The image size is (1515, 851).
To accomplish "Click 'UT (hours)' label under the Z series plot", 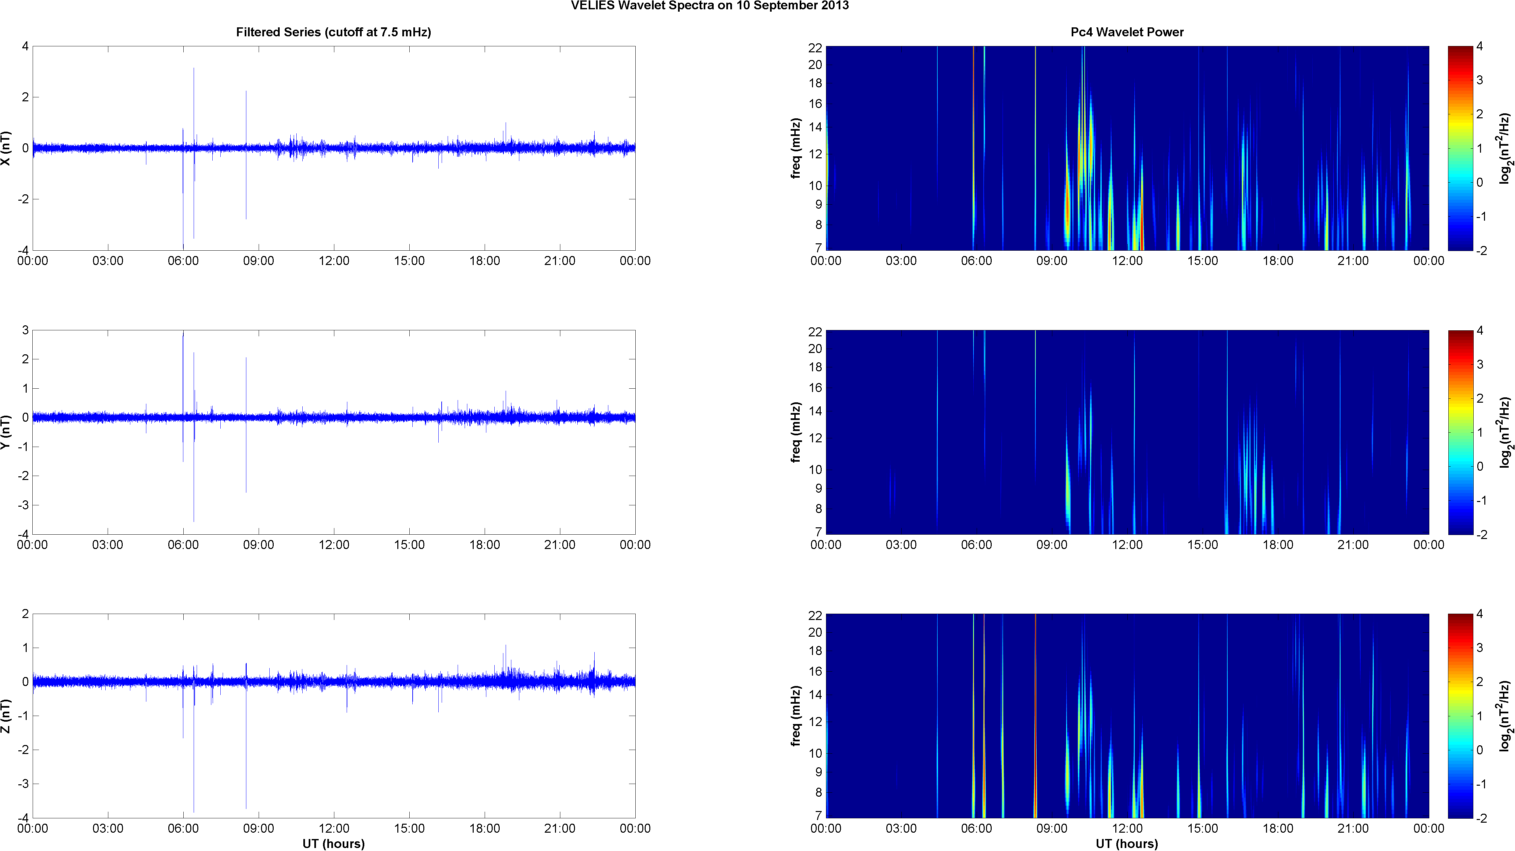I will (333, 843).
